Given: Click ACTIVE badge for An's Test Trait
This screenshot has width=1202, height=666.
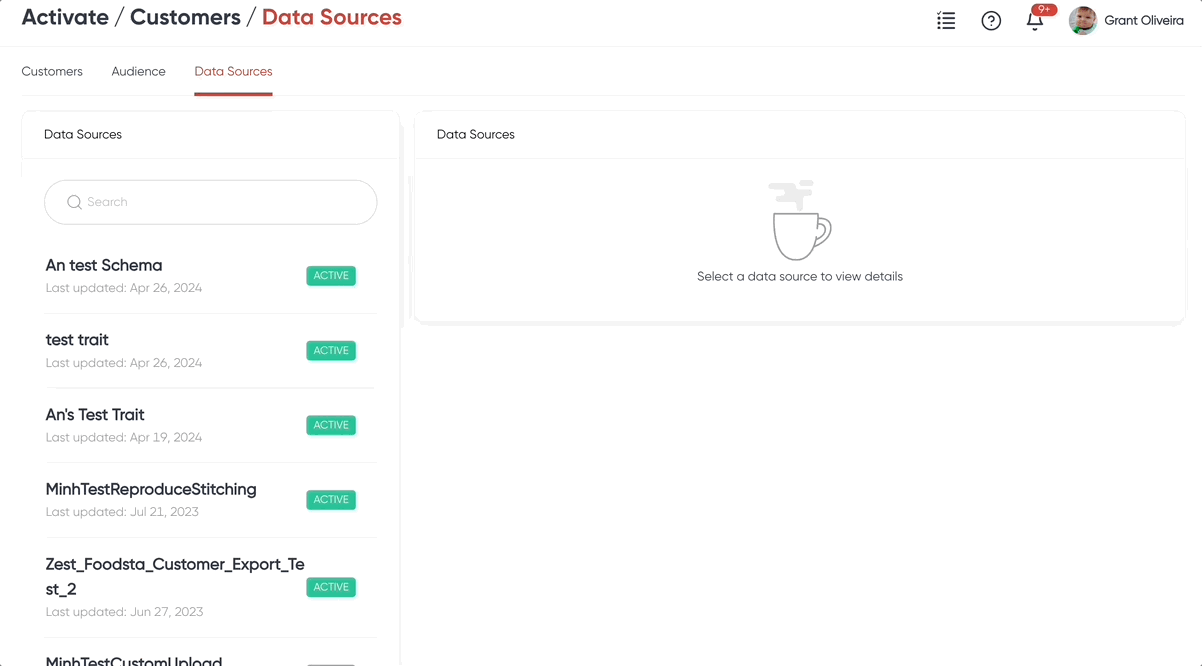Looking at the screenshot, I should point(331,425).
